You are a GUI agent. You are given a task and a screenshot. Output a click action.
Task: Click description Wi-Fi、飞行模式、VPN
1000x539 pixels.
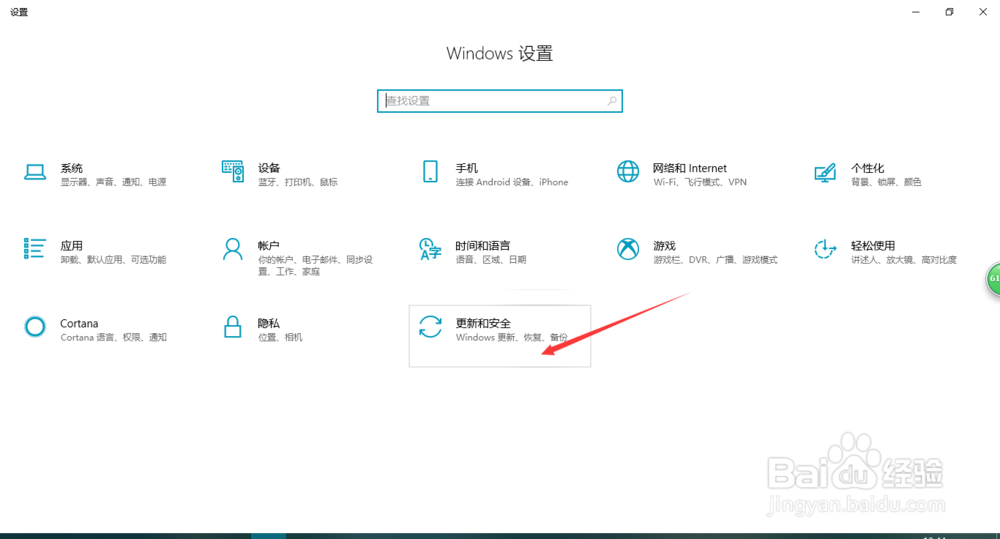700,182
